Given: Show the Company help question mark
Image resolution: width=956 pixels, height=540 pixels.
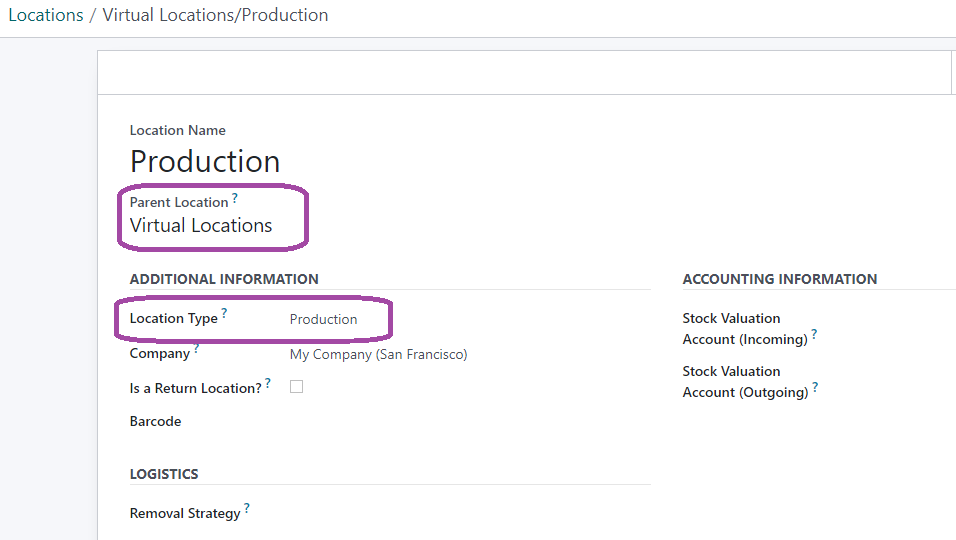Looking at the screenshot, I should tap(196, 349).
